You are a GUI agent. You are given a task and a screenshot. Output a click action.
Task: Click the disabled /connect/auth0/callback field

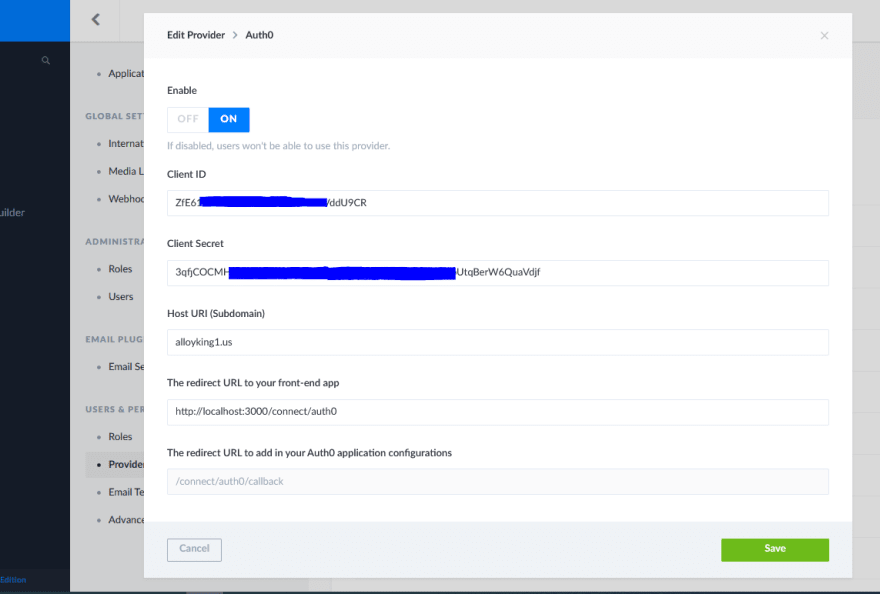point(498,481)
